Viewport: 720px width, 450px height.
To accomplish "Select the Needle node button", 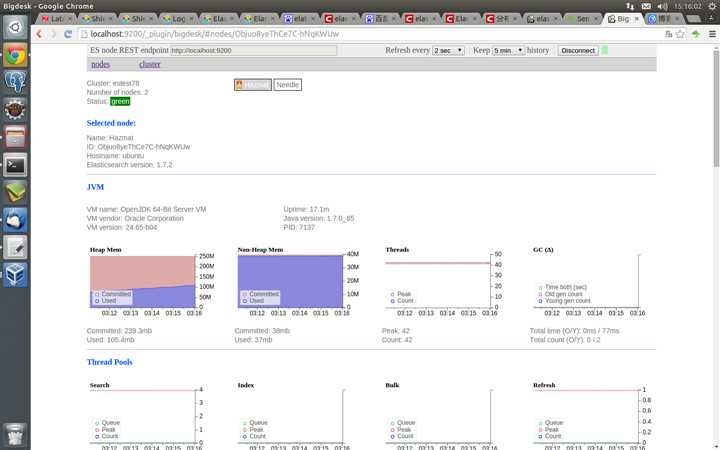I will point(287,85).
